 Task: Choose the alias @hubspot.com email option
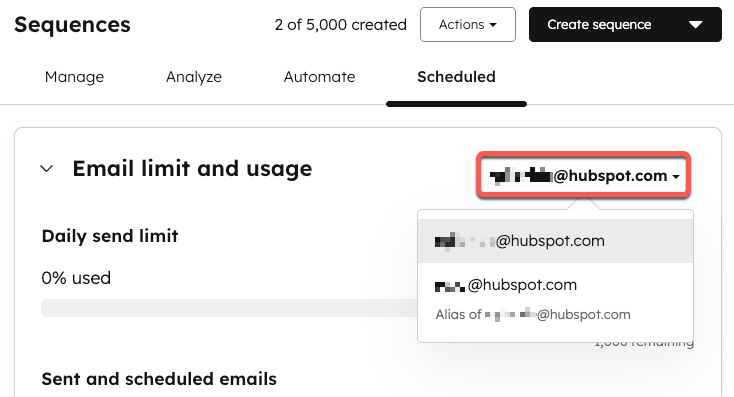(555, 299)
